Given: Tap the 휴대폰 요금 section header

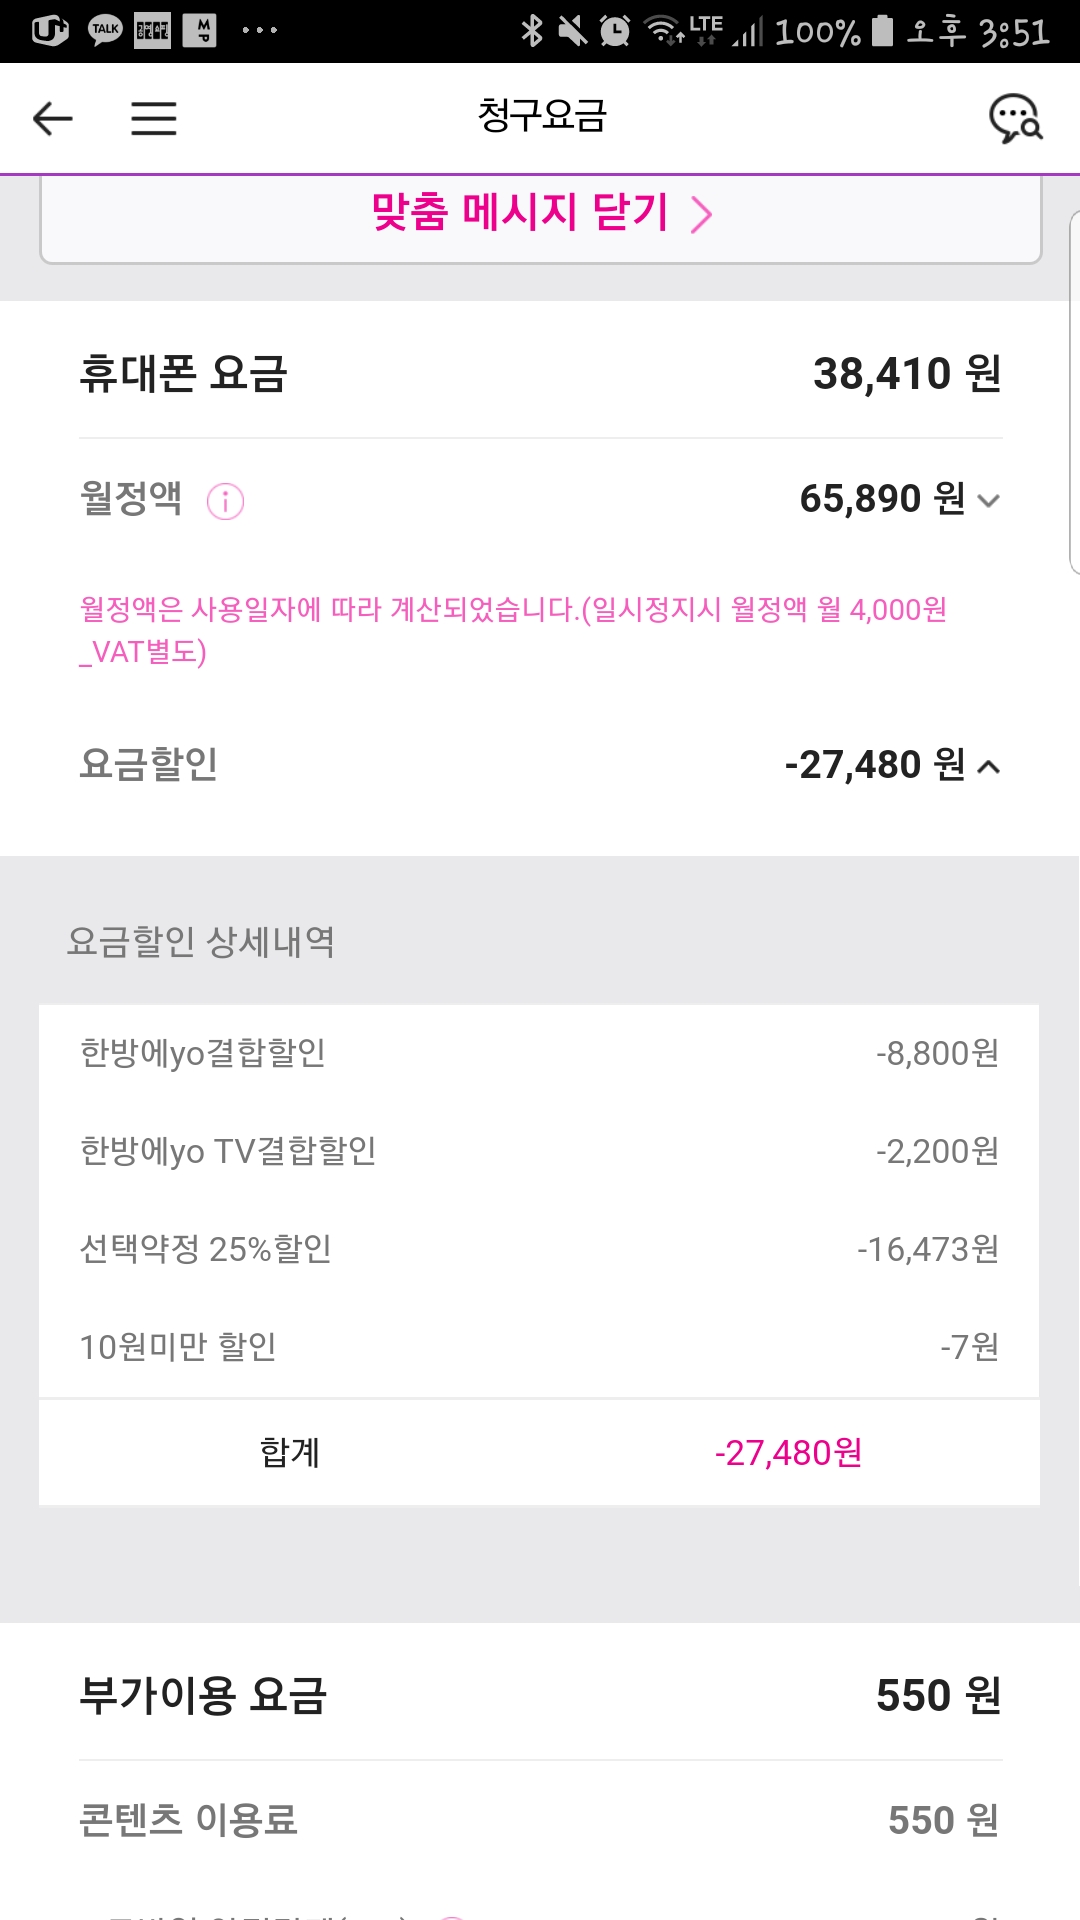Looking at the screenshot, I should click(184, 374).
